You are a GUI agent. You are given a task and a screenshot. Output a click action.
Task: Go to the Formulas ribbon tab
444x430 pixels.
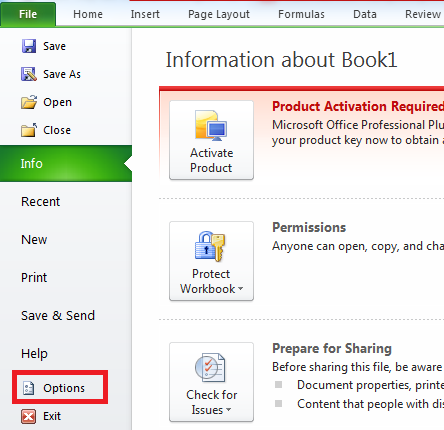coord(301,14)
